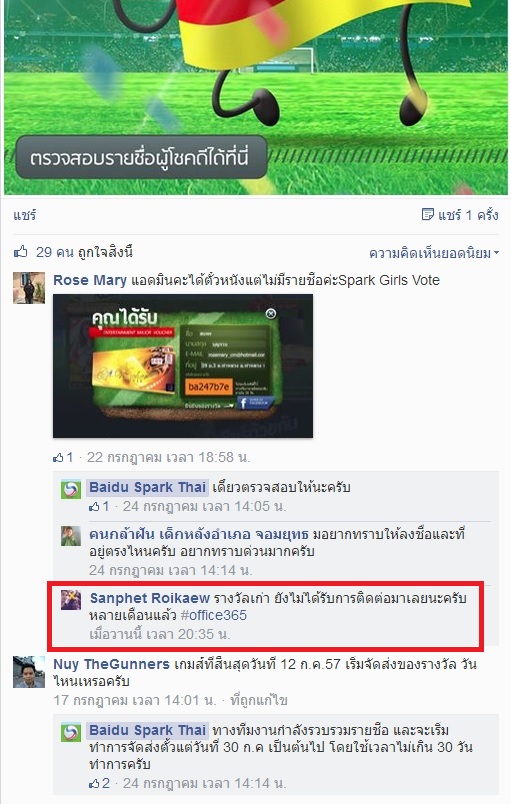Open Rose Mary's profile name link
This screenshot has height=804, width=511.
(90, 280)
